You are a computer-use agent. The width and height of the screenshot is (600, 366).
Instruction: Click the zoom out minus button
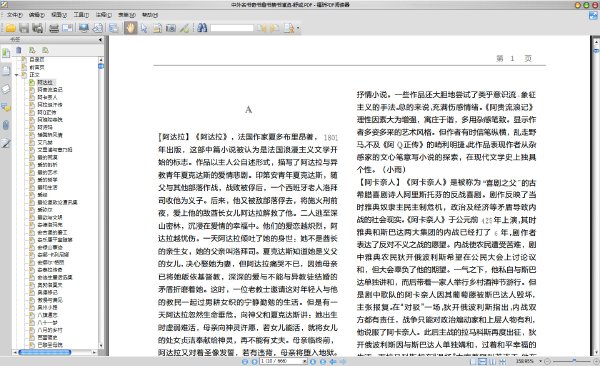[547, 361]
